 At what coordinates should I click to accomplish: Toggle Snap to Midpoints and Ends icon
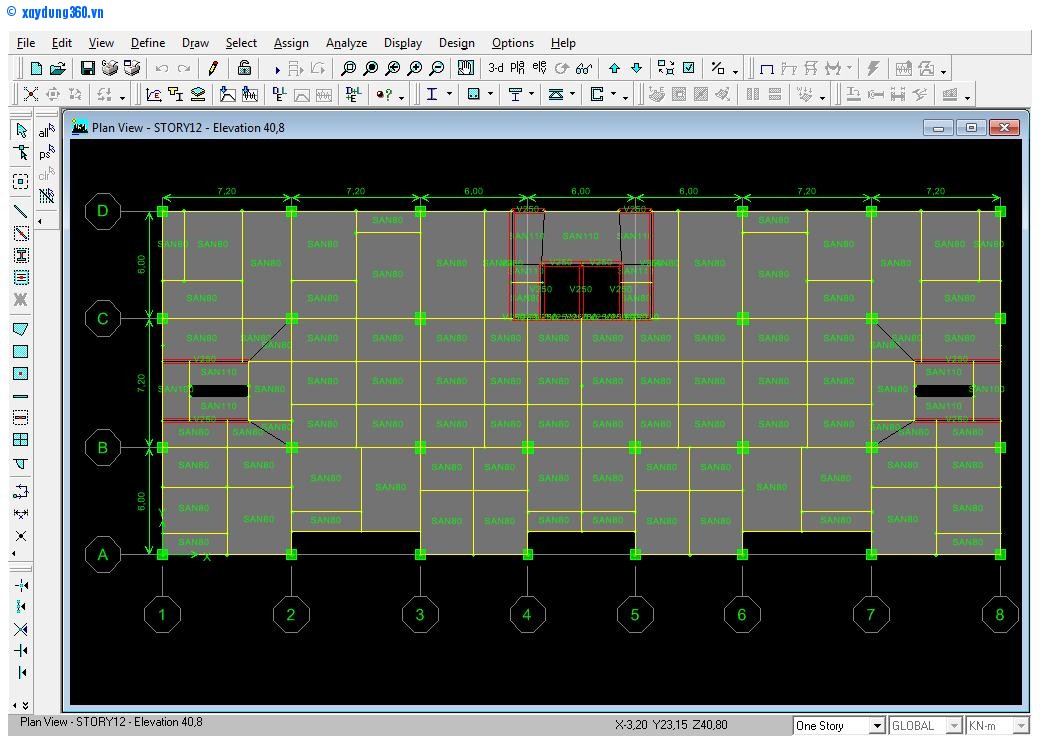21,607
